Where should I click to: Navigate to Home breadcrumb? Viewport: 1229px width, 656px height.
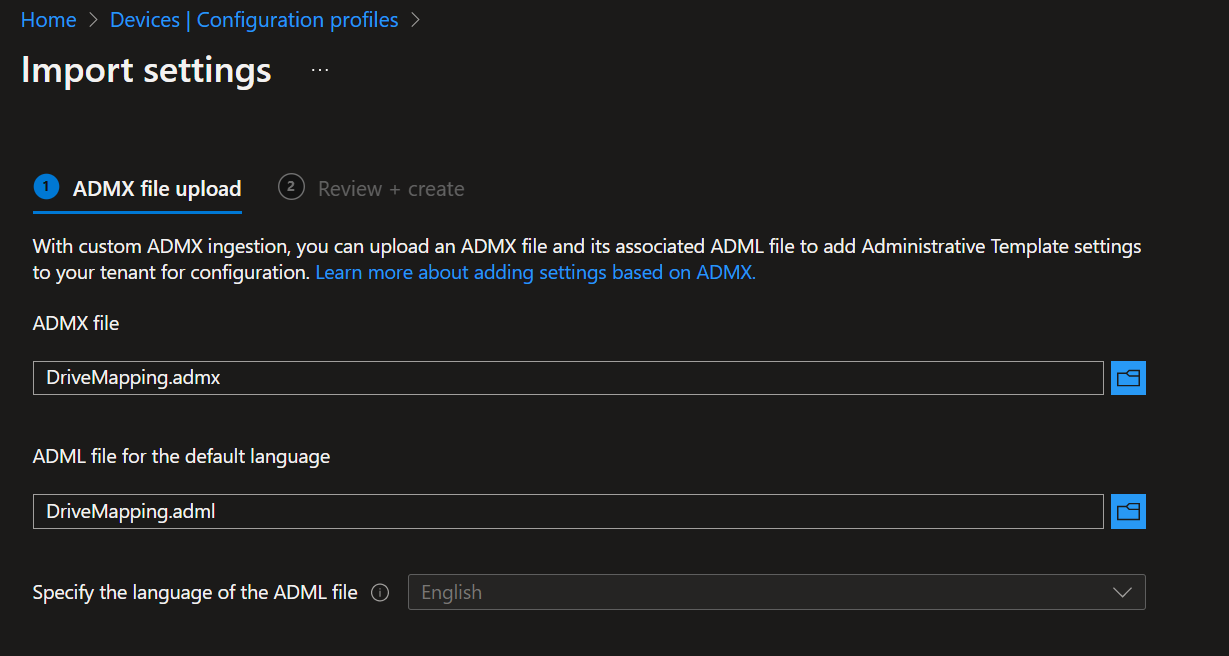click(48, 20)
